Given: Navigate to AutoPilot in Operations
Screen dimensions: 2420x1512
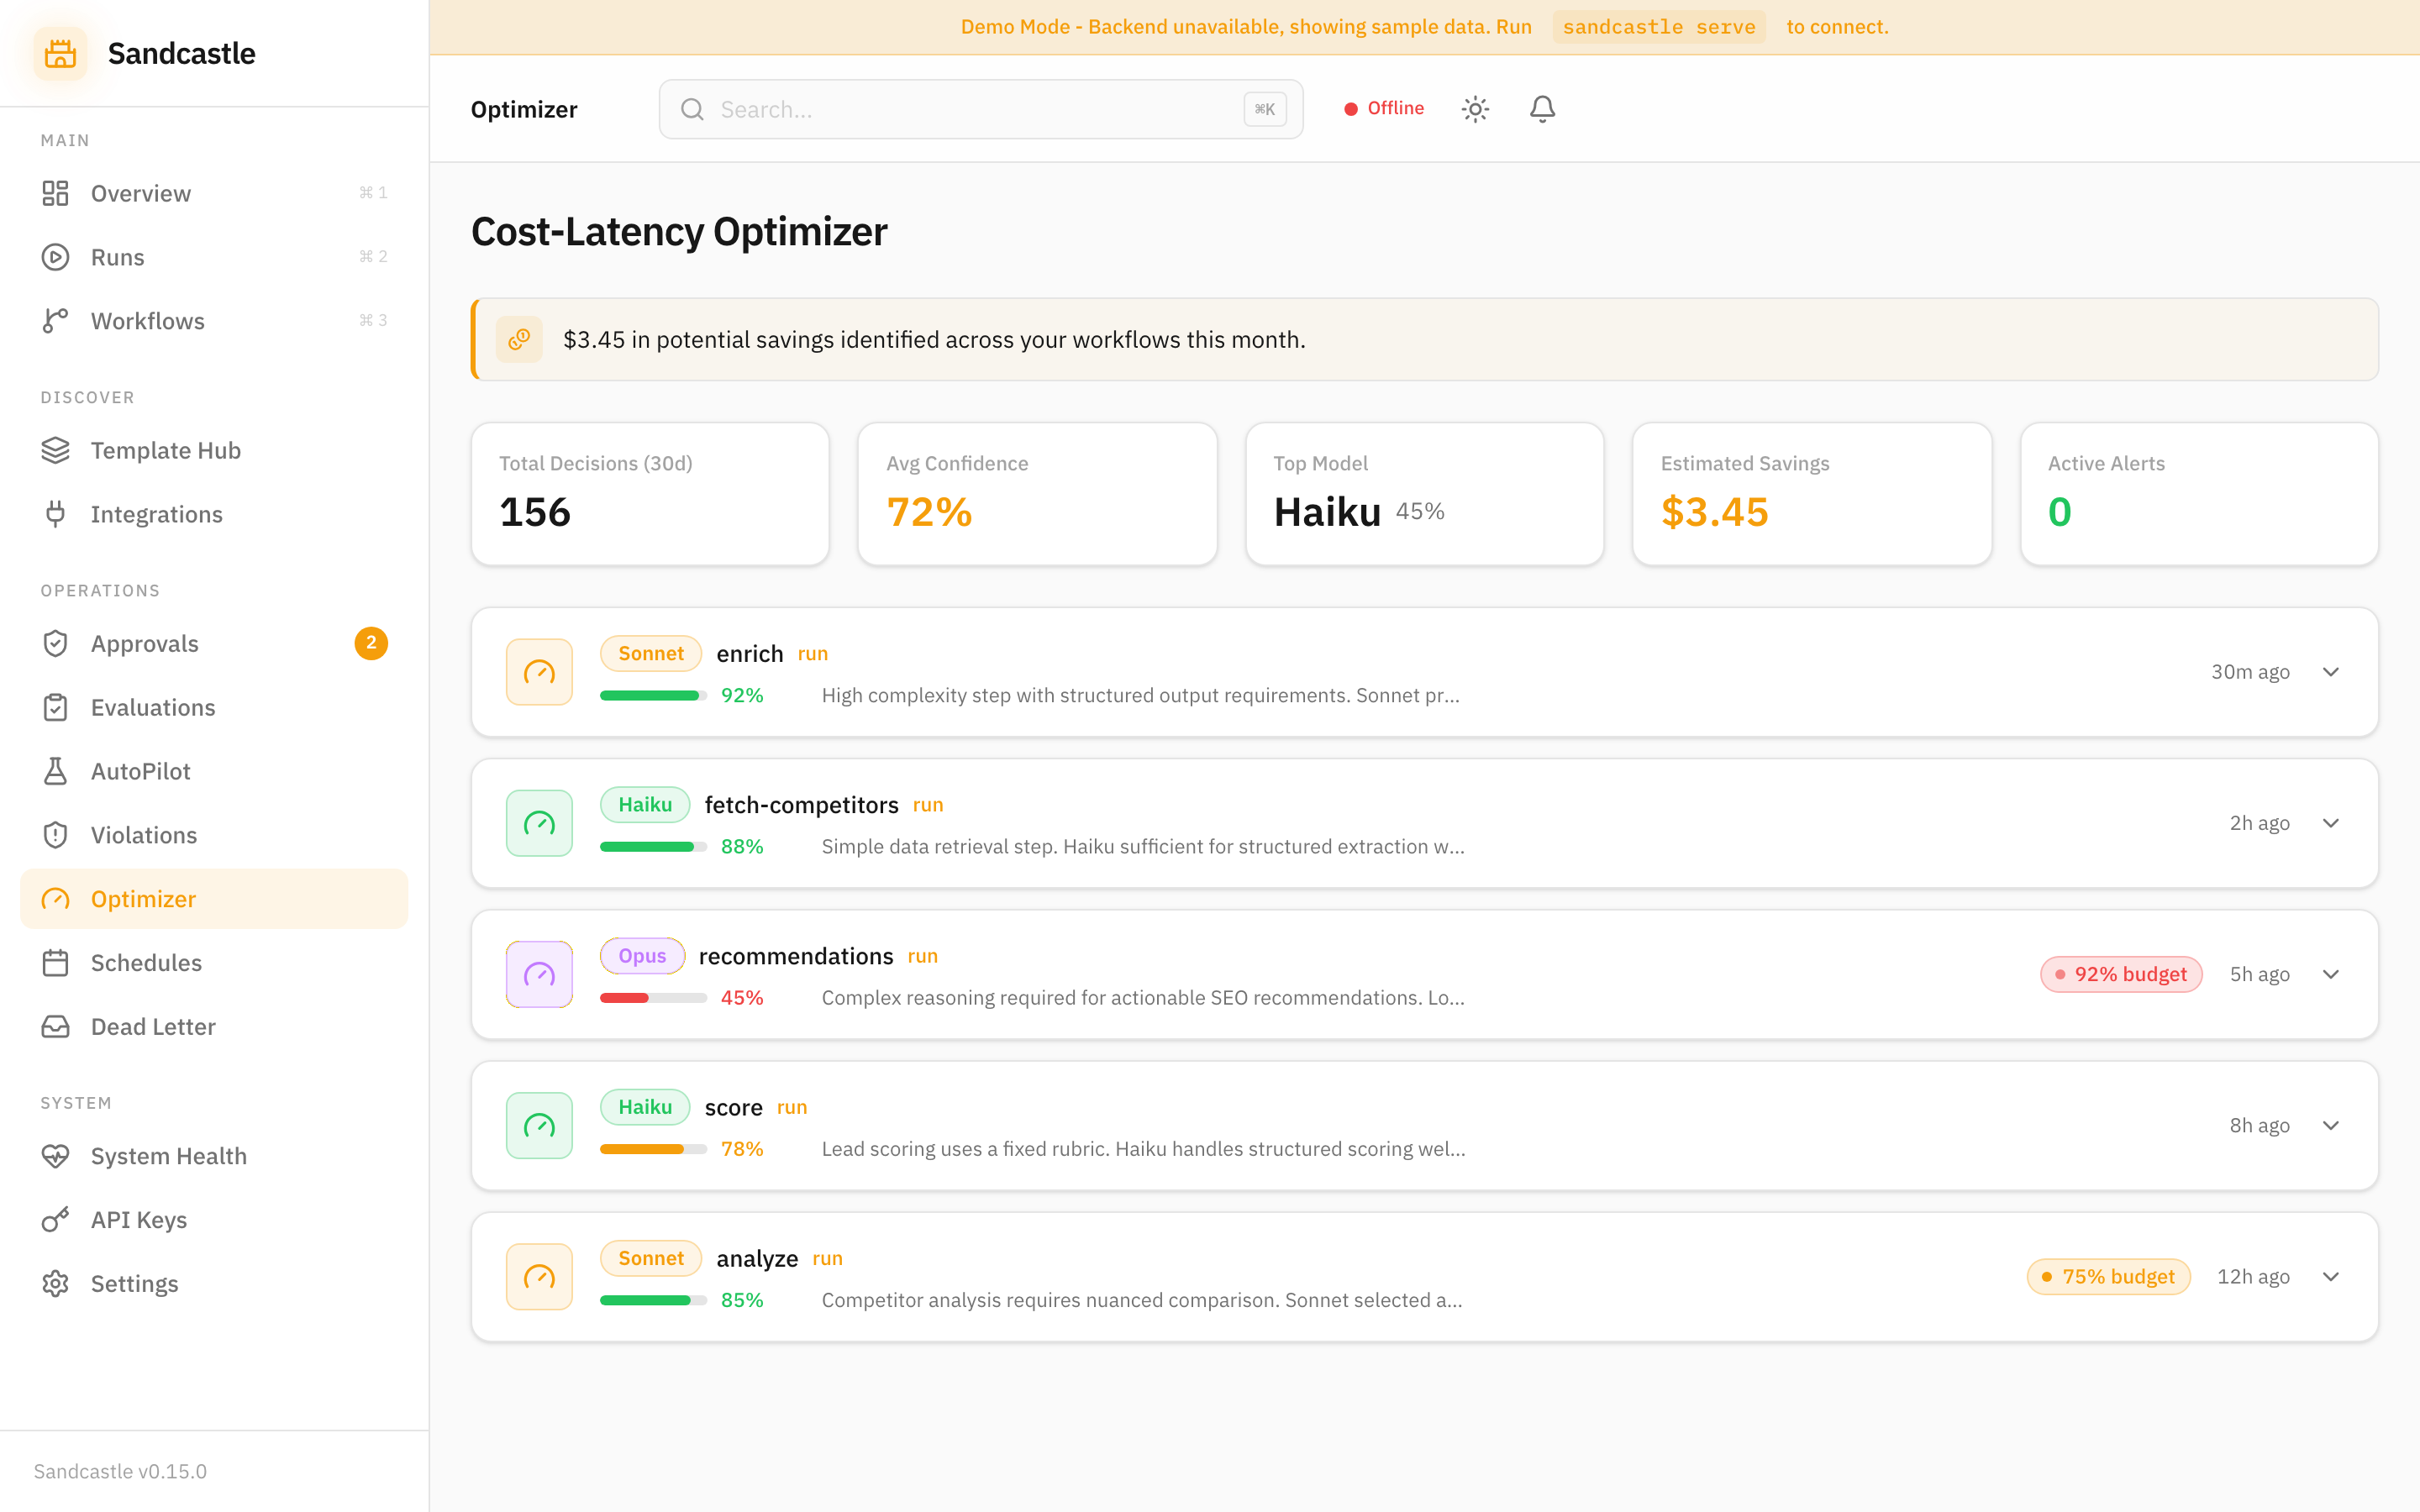Looking at the screenshot, I should 140,771.
